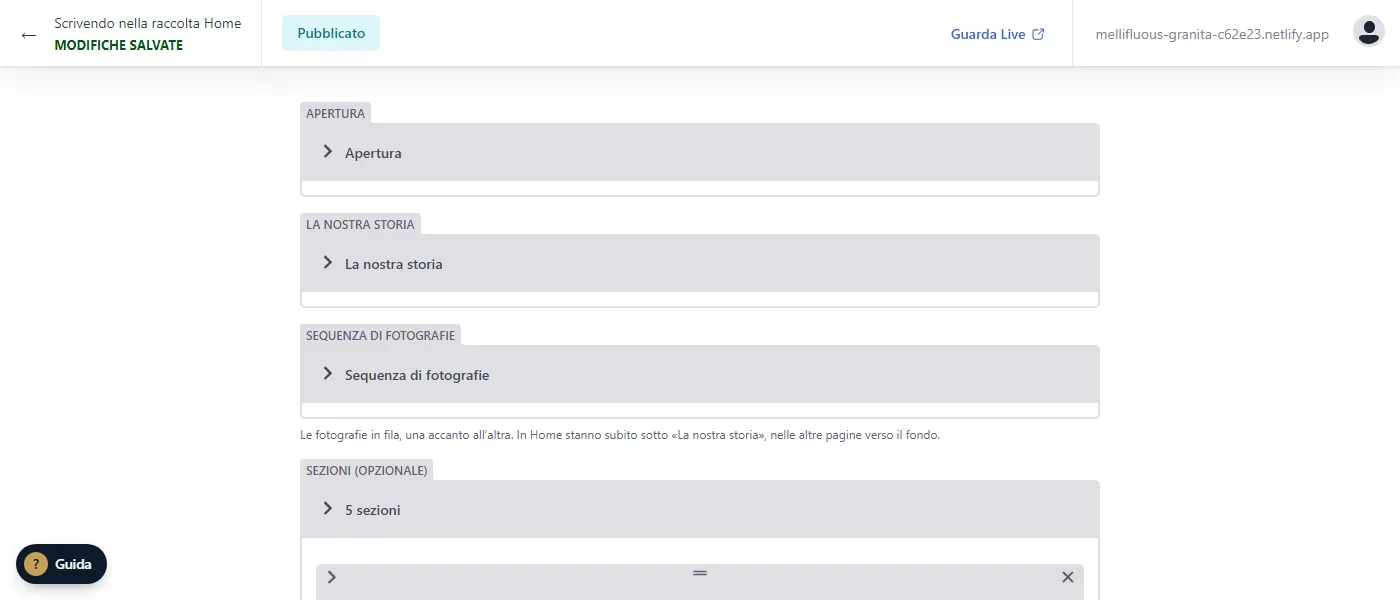Viewport: 1400px width, 600px height.
Task: Click the SEZIONI (OPZIONALE) field label
Action: [x=366, y=470]
